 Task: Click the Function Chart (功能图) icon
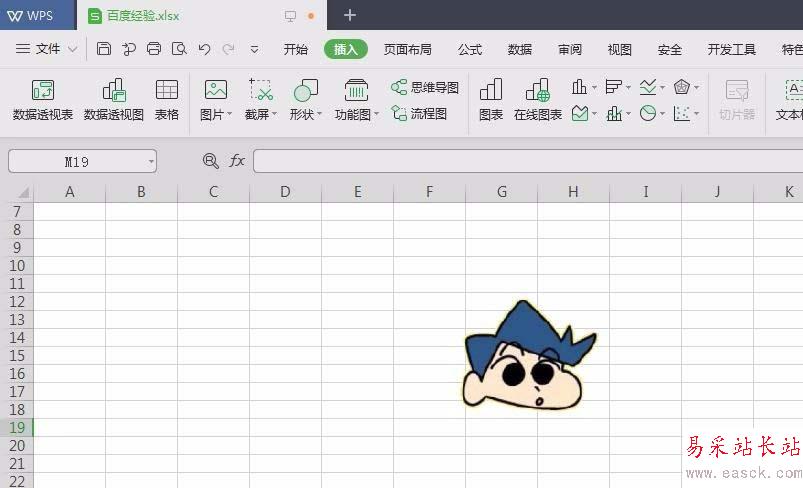tap(356, 90)
